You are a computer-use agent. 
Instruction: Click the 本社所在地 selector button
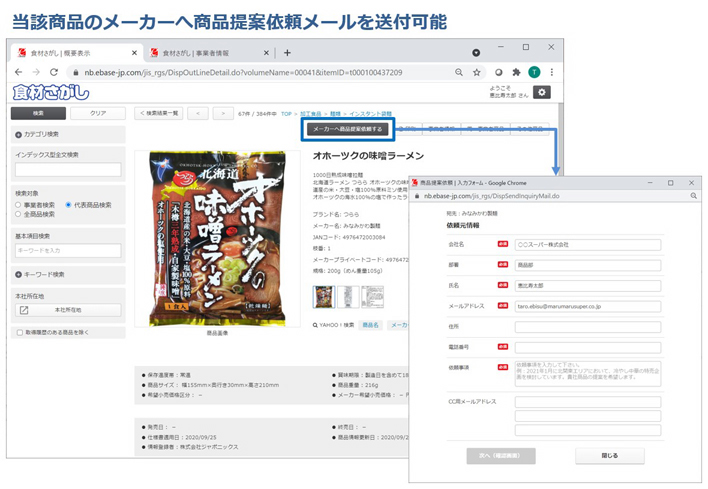click(68, 310)
